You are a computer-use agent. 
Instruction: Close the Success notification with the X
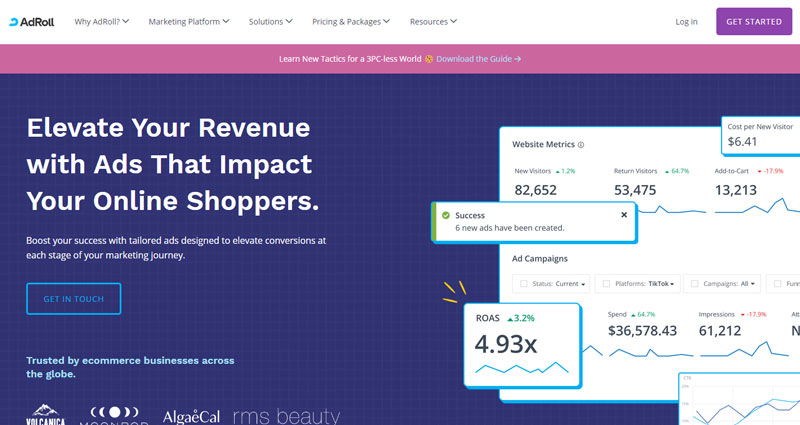tap(624, 215)
